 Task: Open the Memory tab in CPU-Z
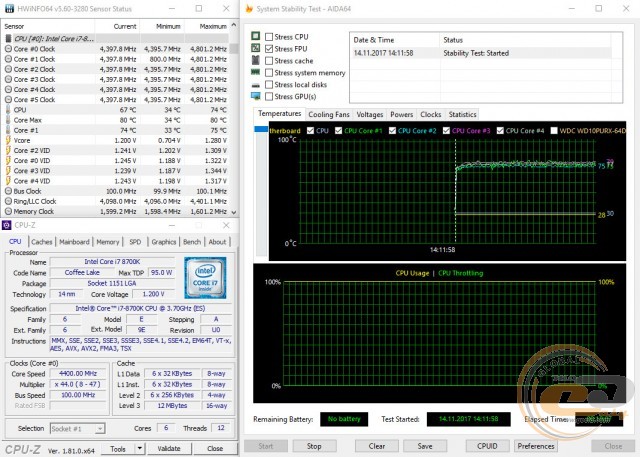(x=108, y=242)
